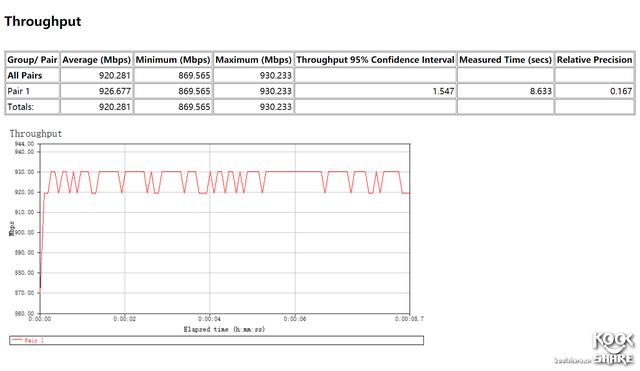The height and width of the screenshot is (371, 640).
Task: Click the 930.233 maximum in All Pairs row
Action: 276,76
